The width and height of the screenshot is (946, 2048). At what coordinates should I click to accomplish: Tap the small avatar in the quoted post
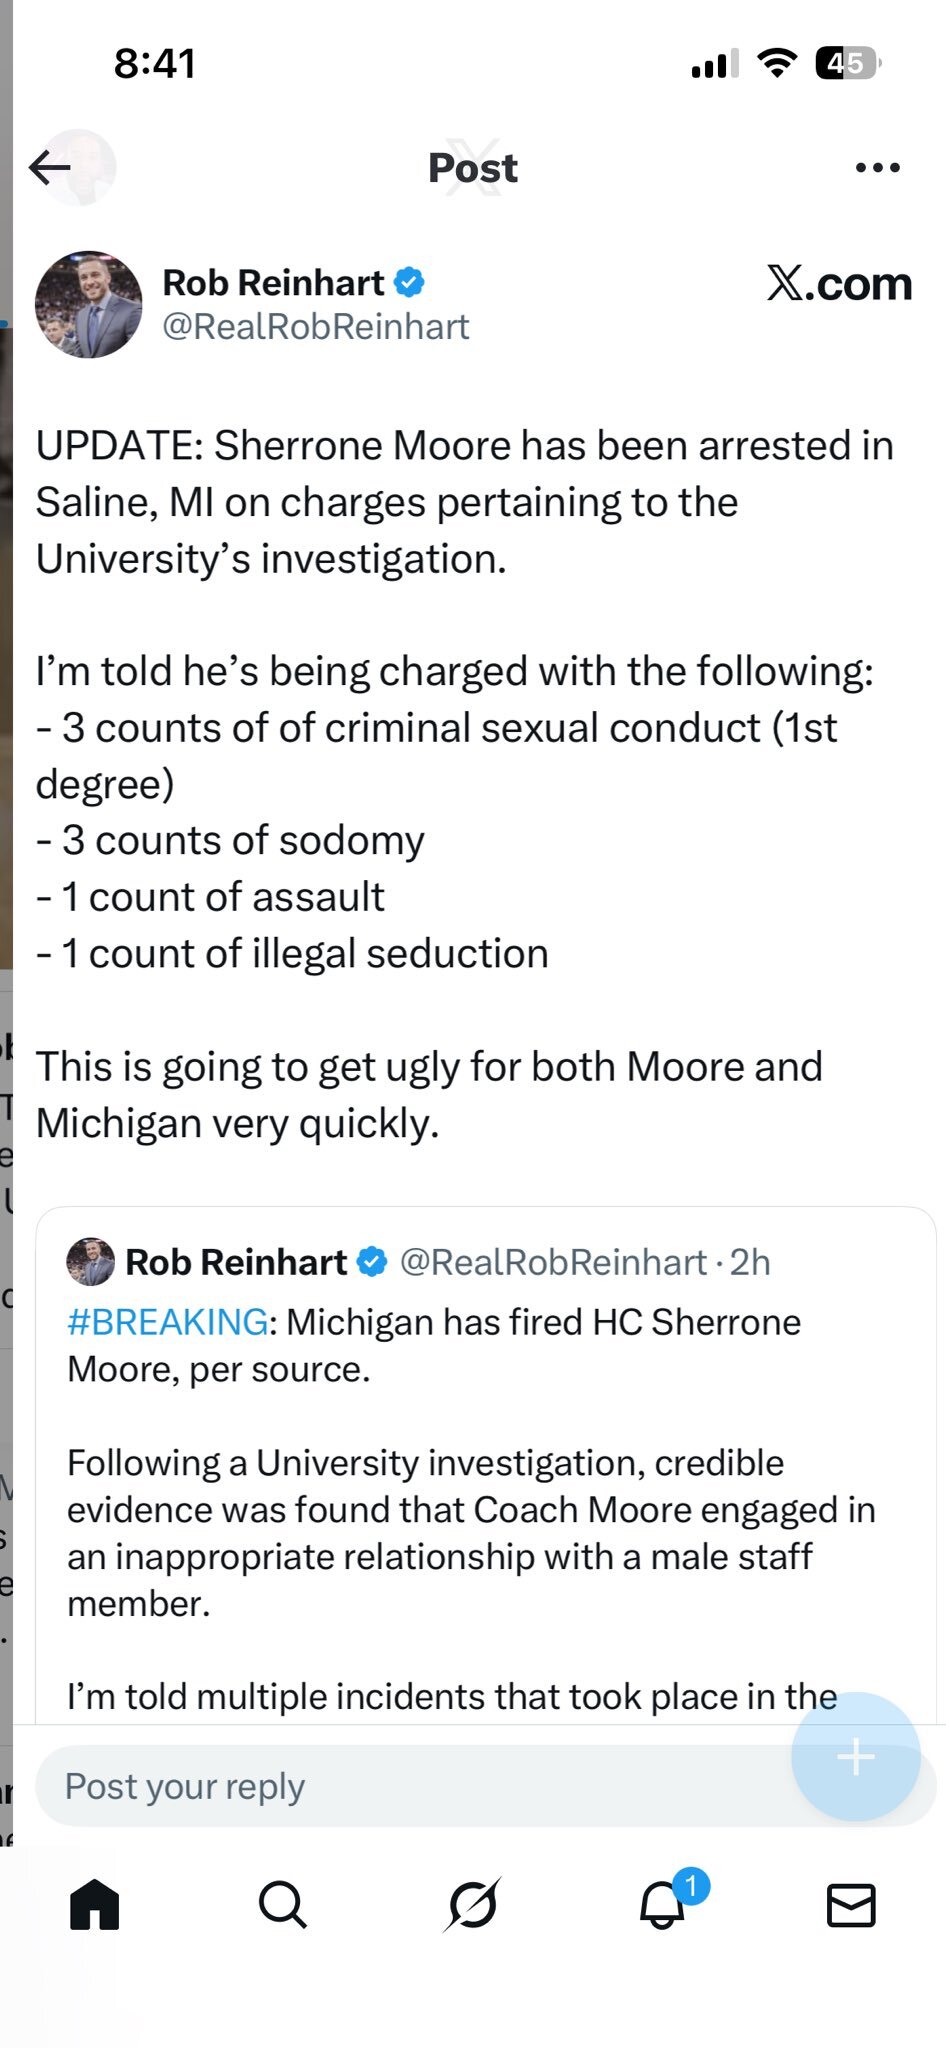coord(91,1262)
